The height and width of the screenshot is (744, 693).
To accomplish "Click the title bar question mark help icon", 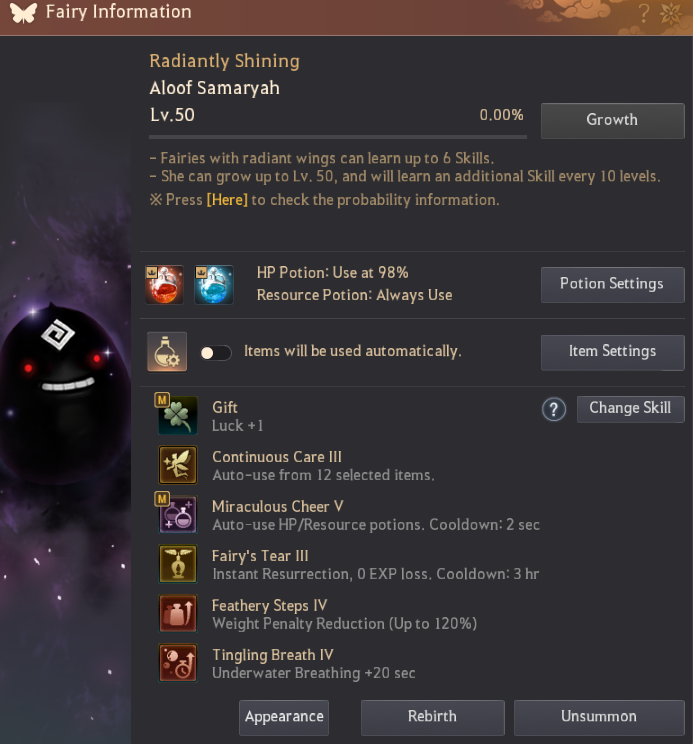I will (644, 13).
